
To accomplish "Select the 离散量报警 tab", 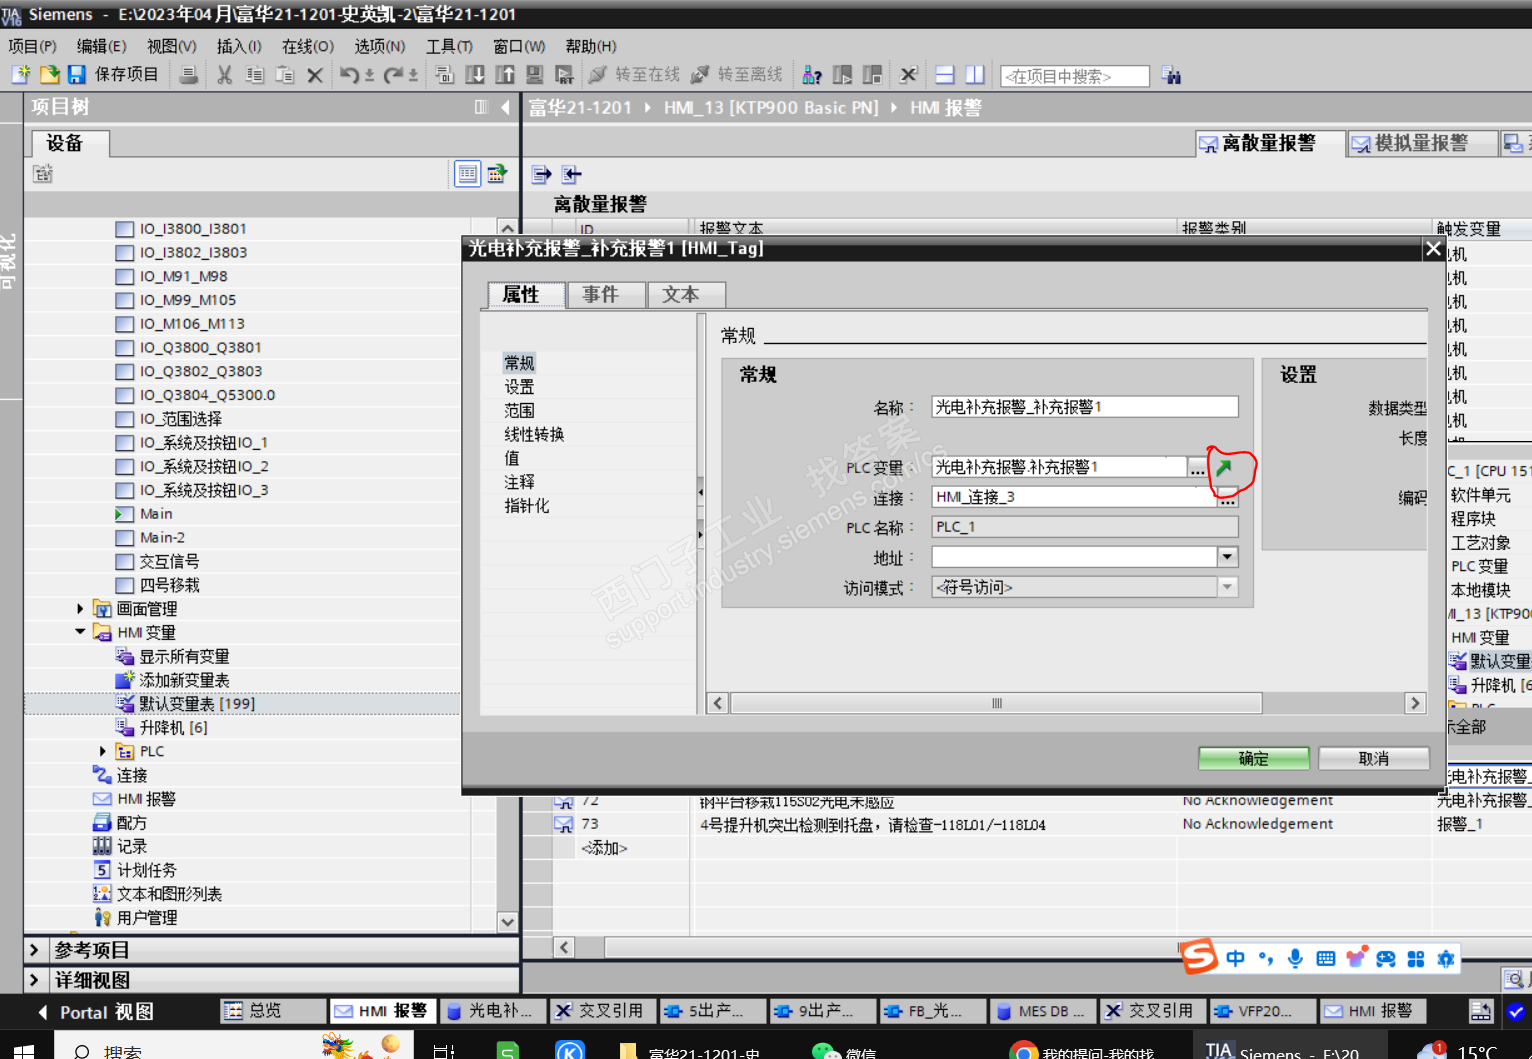I will (x=1269, y=143).
